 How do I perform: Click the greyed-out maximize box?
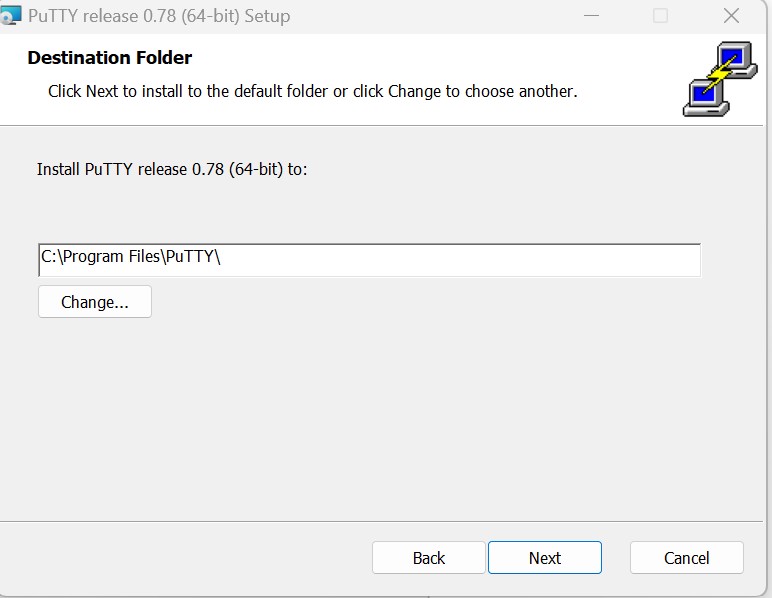(x=660, y=16)
